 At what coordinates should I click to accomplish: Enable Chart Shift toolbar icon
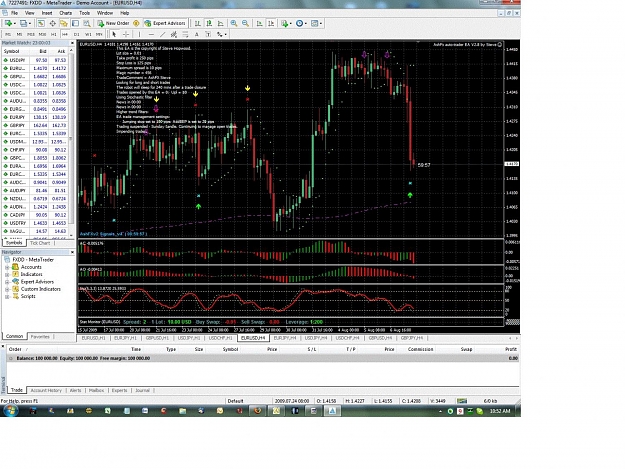[x=271, y=24]
